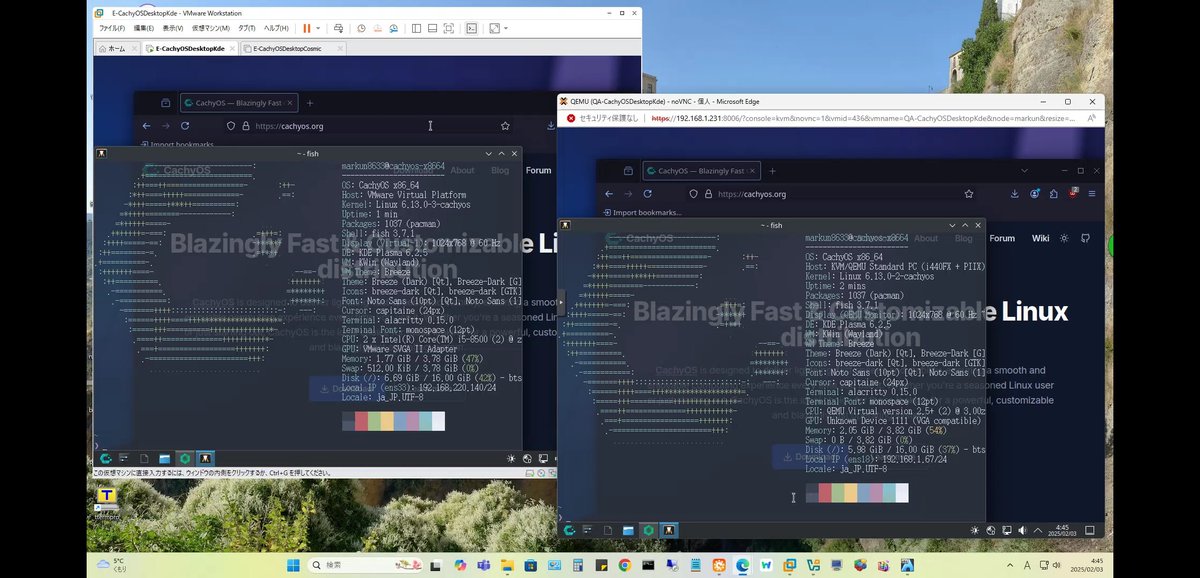Open new tab in QEMU guest browser

[773, 171]
